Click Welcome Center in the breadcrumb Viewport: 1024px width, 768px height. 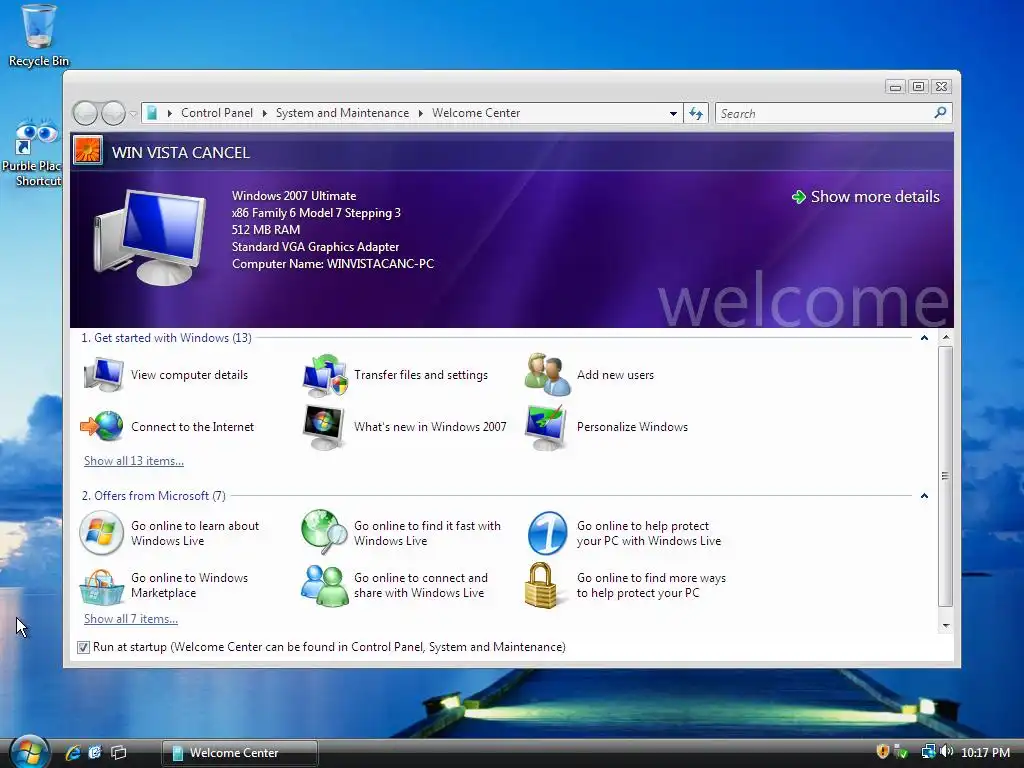[476, 113]
